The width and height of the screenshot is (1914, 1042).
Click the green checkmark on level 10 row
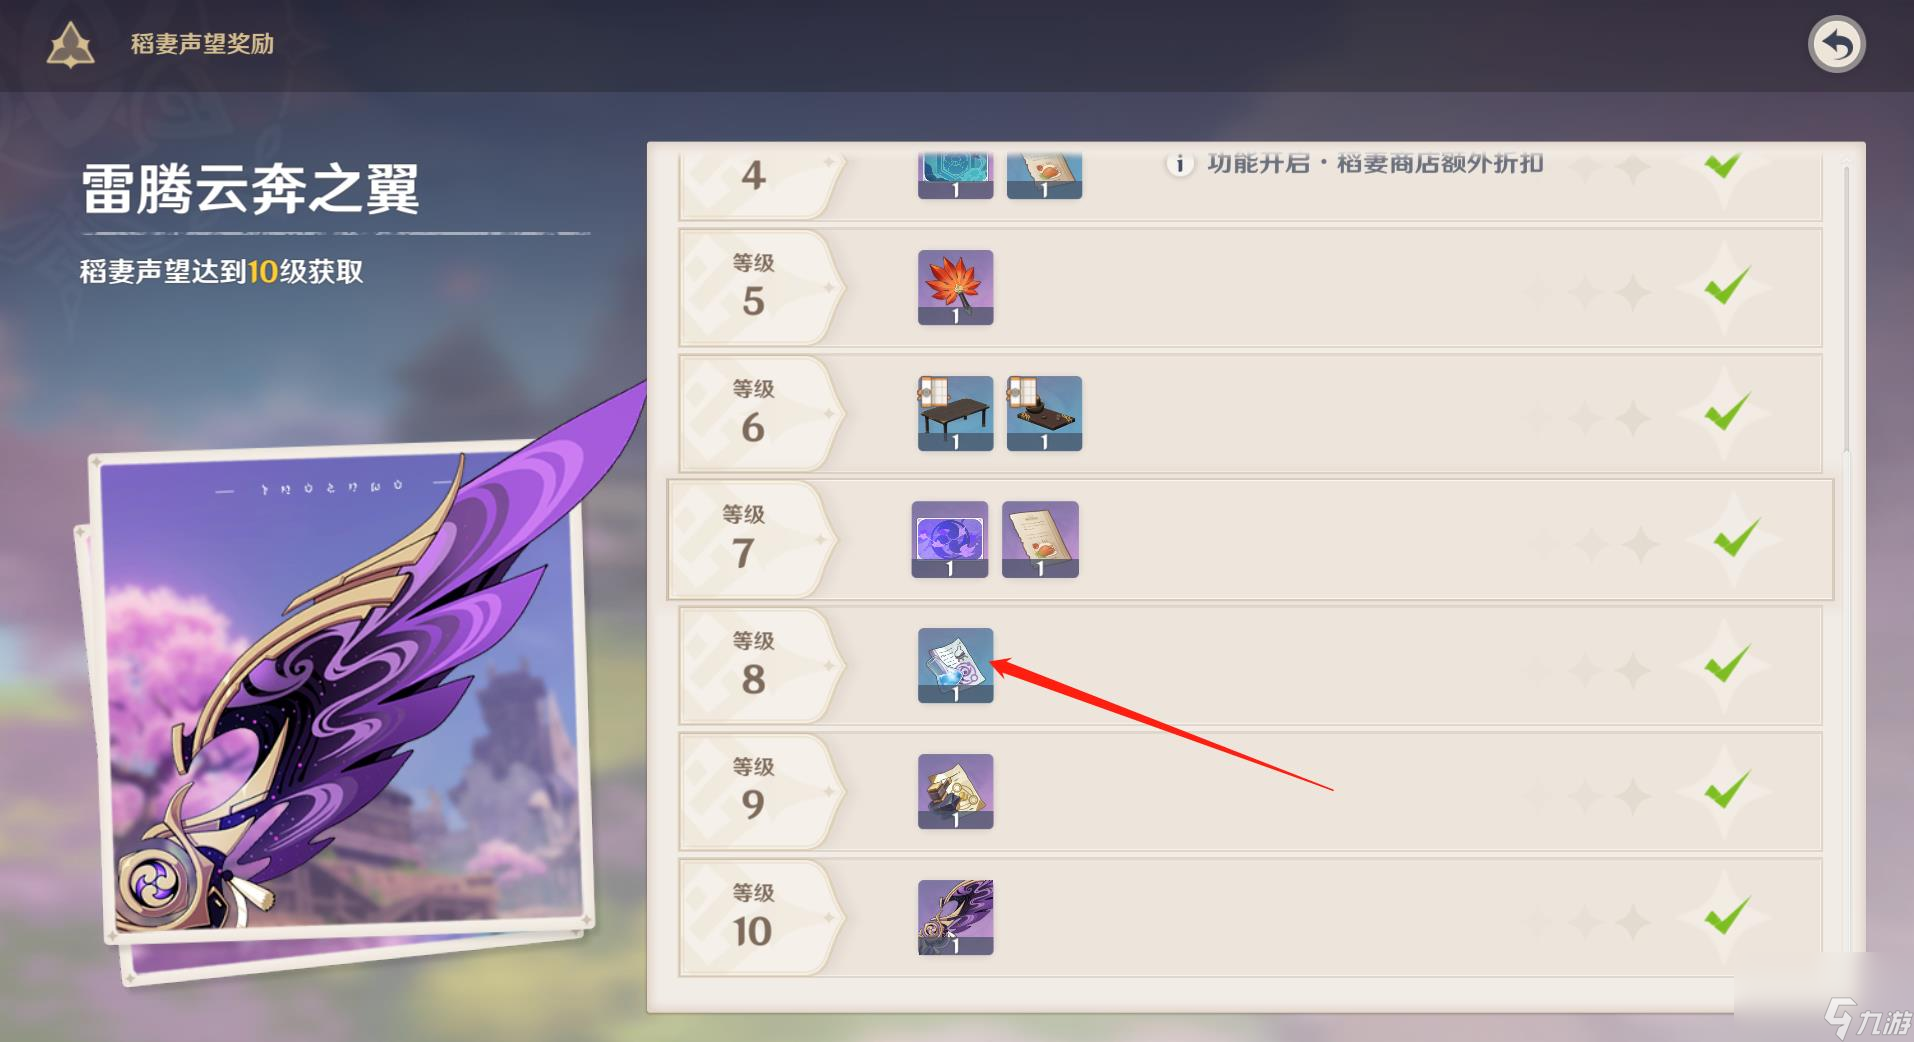point(1726,916)
